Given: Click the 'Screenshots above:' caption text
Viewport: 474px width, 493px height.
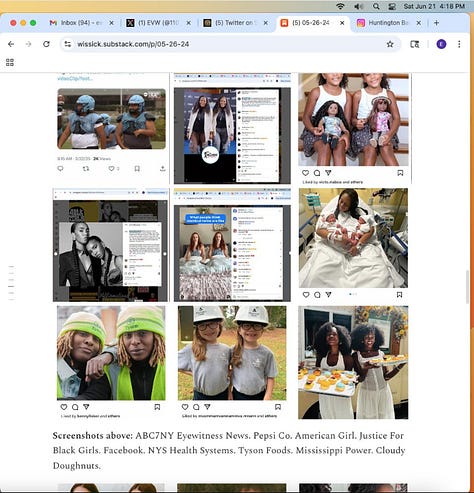Looking at the screenshot, I should [x=93, y=436].
